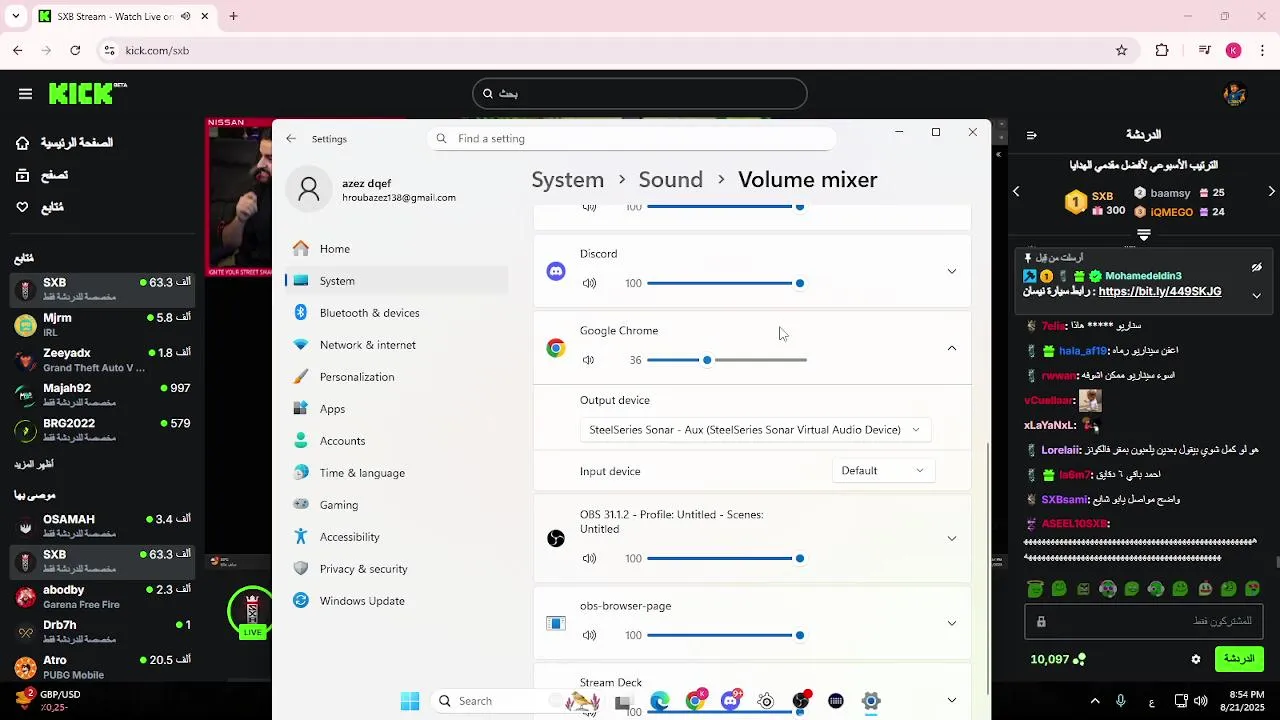Image resolution: width=1280 pixels, height=720 pixels.
Task: Click the Gaming controller icon
Action: click(301, 505)
